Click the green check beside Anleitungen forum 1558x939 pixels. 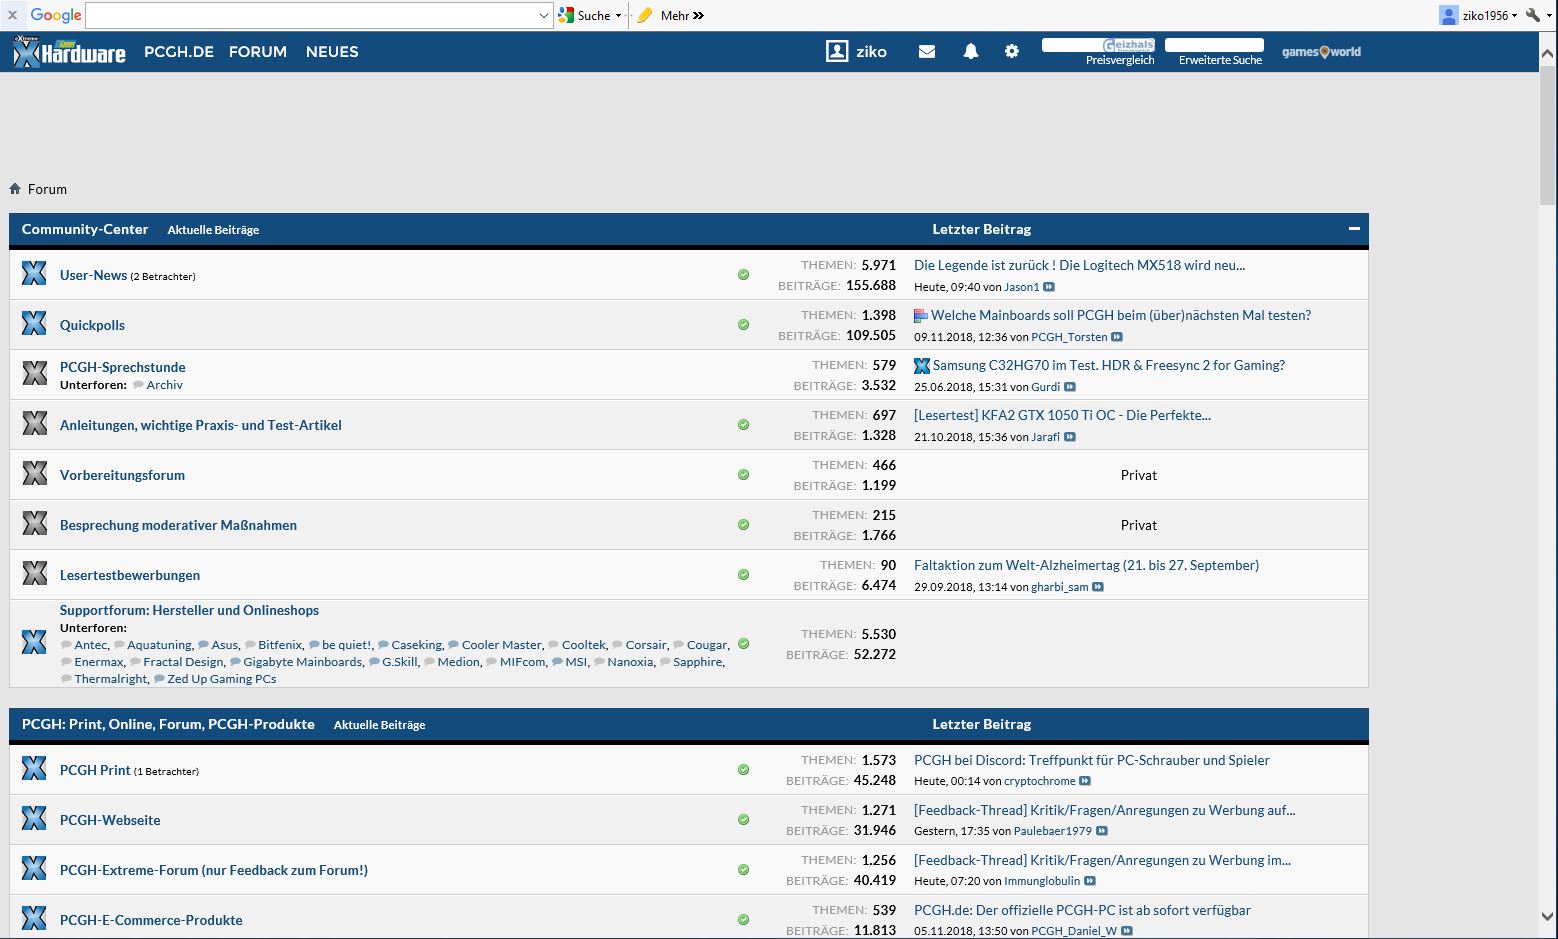[x=743, y=425]
